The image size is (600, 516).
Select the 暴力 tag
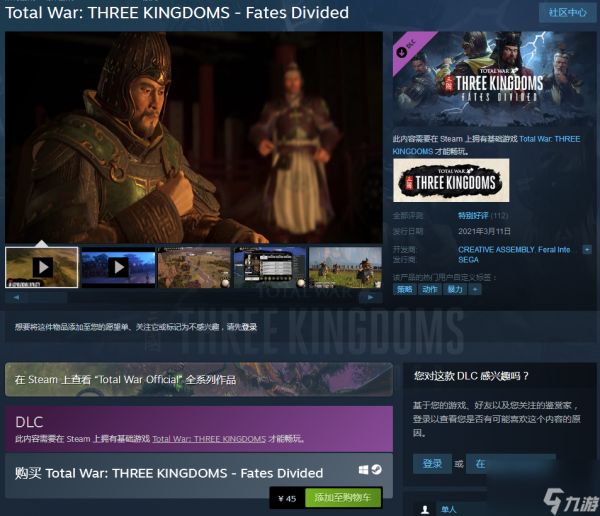455,289
